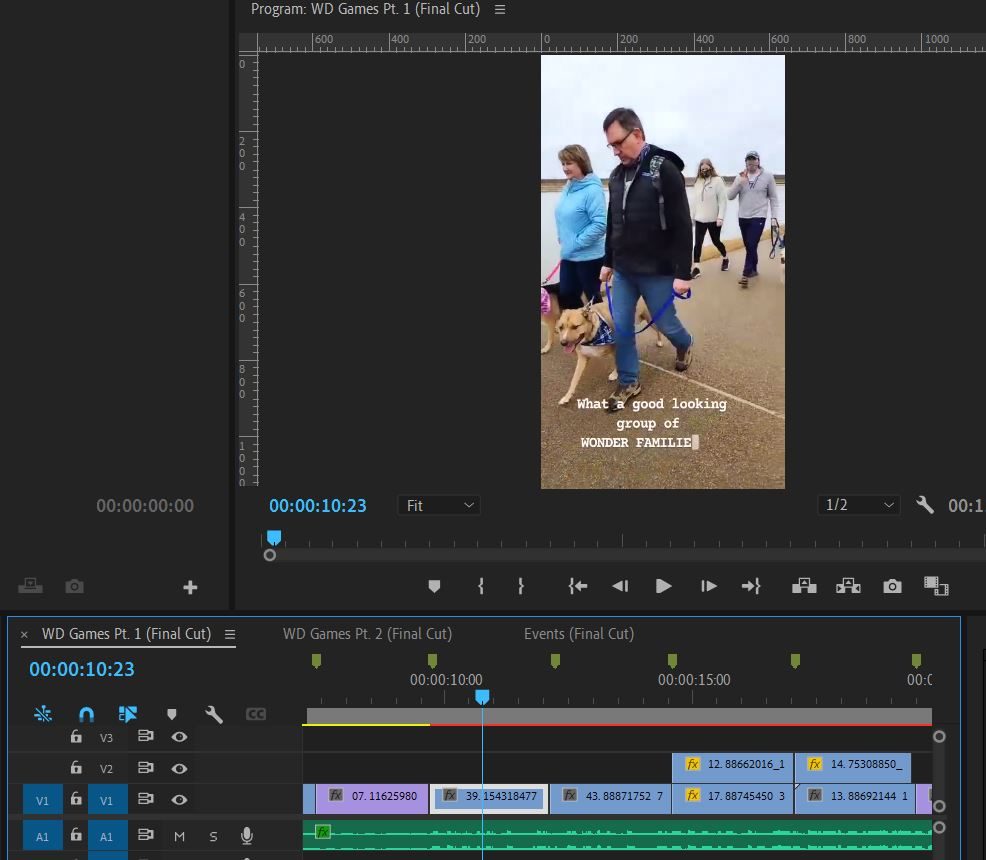Select clip 39. 154318477 on V1
The image size is (986, 860).
pyautogui.click(x=489, y=798)
